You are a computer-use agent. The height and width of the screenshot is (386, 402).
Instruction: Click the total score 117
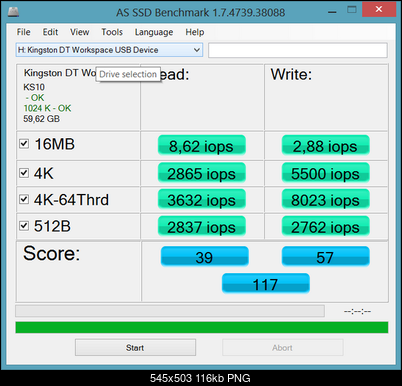pyautogui.click(x=266, y=284)
